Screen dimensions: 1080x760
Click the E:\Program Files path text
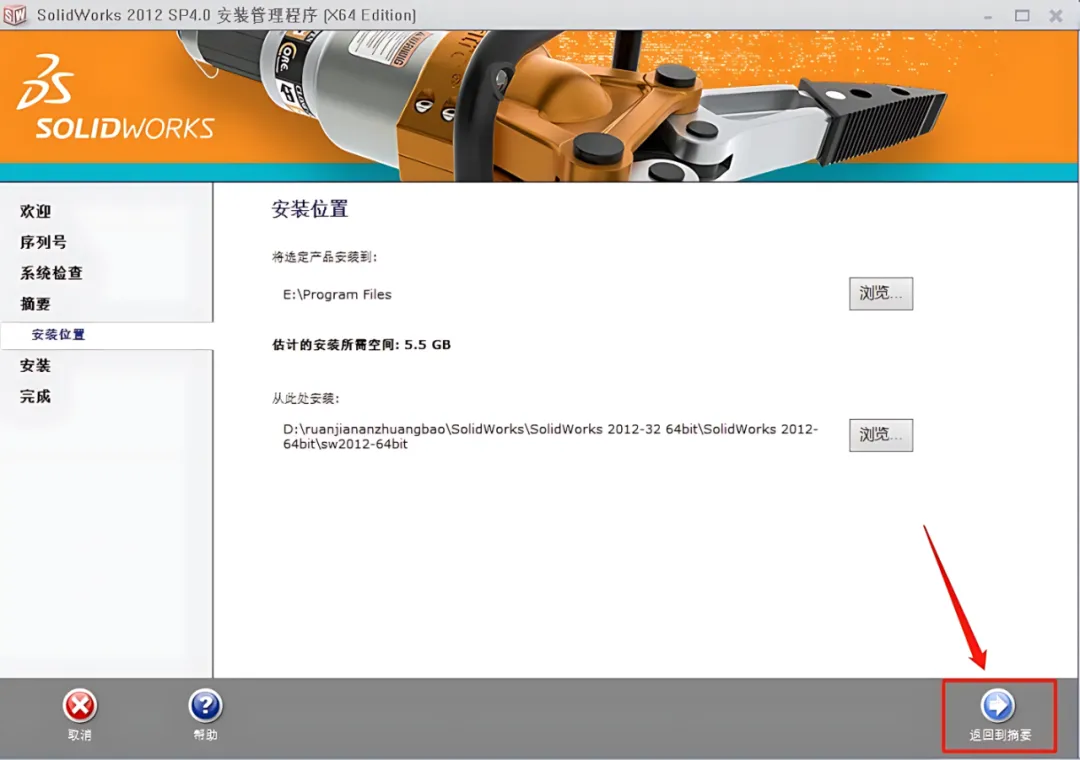(x=337, y=294)
